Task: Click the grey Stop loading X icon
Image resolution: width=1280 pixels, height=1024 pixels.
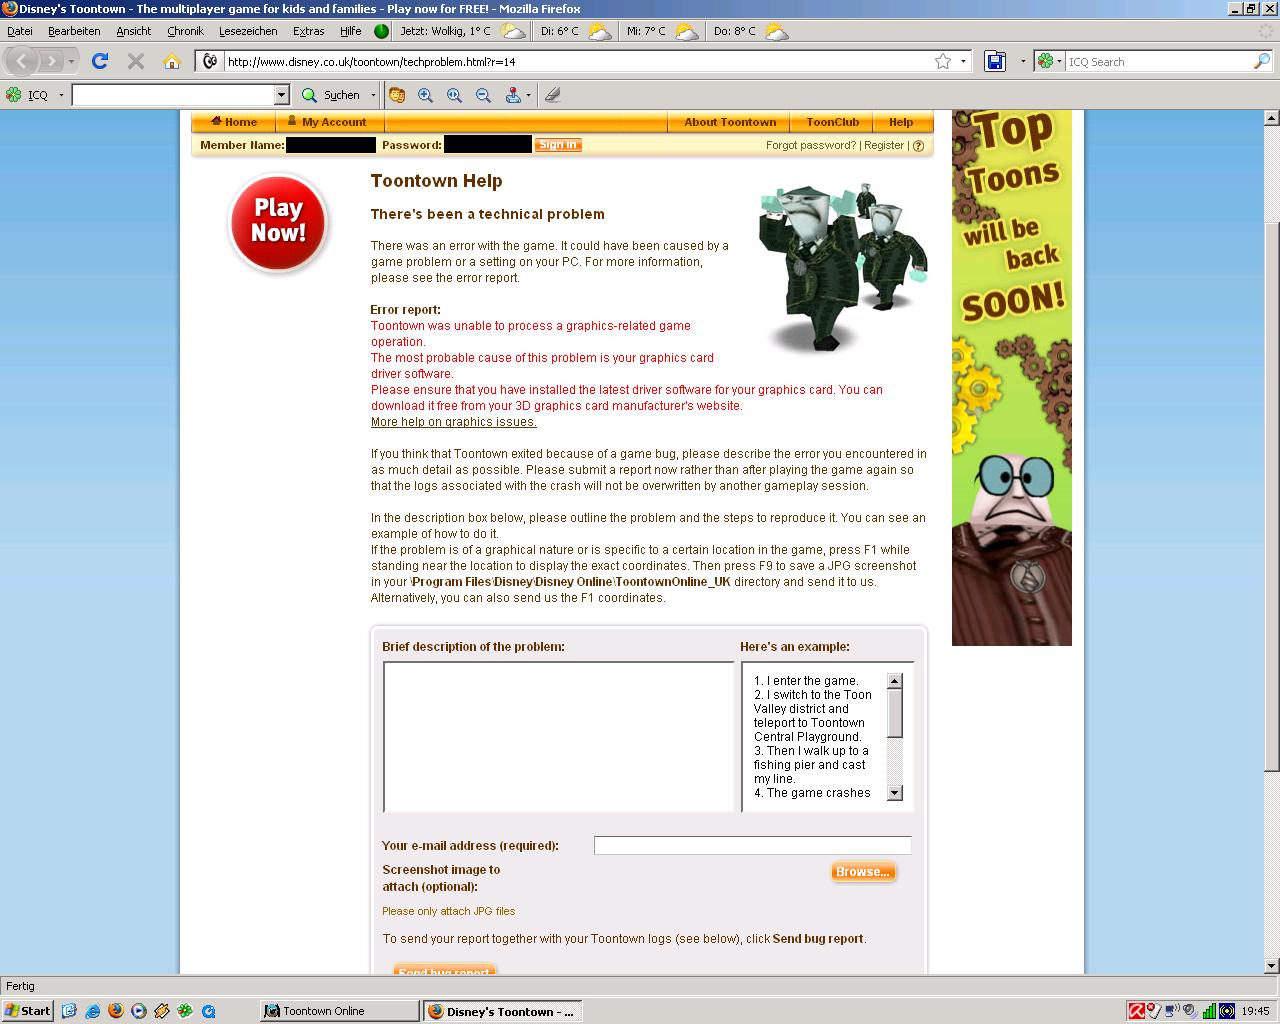Action: click(136, 61)
